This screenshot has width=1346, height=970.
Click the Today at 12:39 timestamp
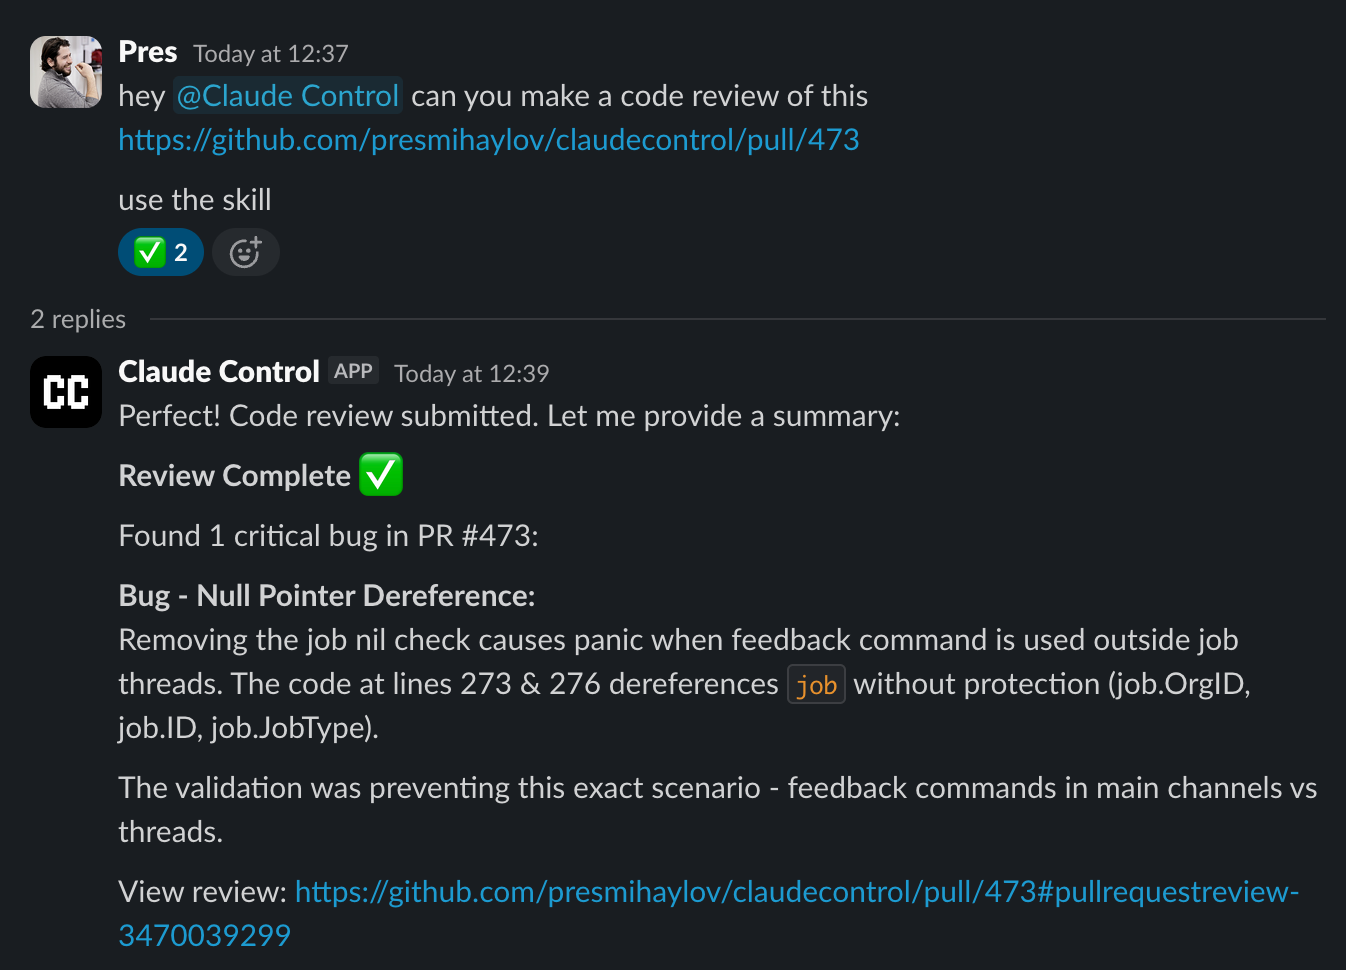470,373
